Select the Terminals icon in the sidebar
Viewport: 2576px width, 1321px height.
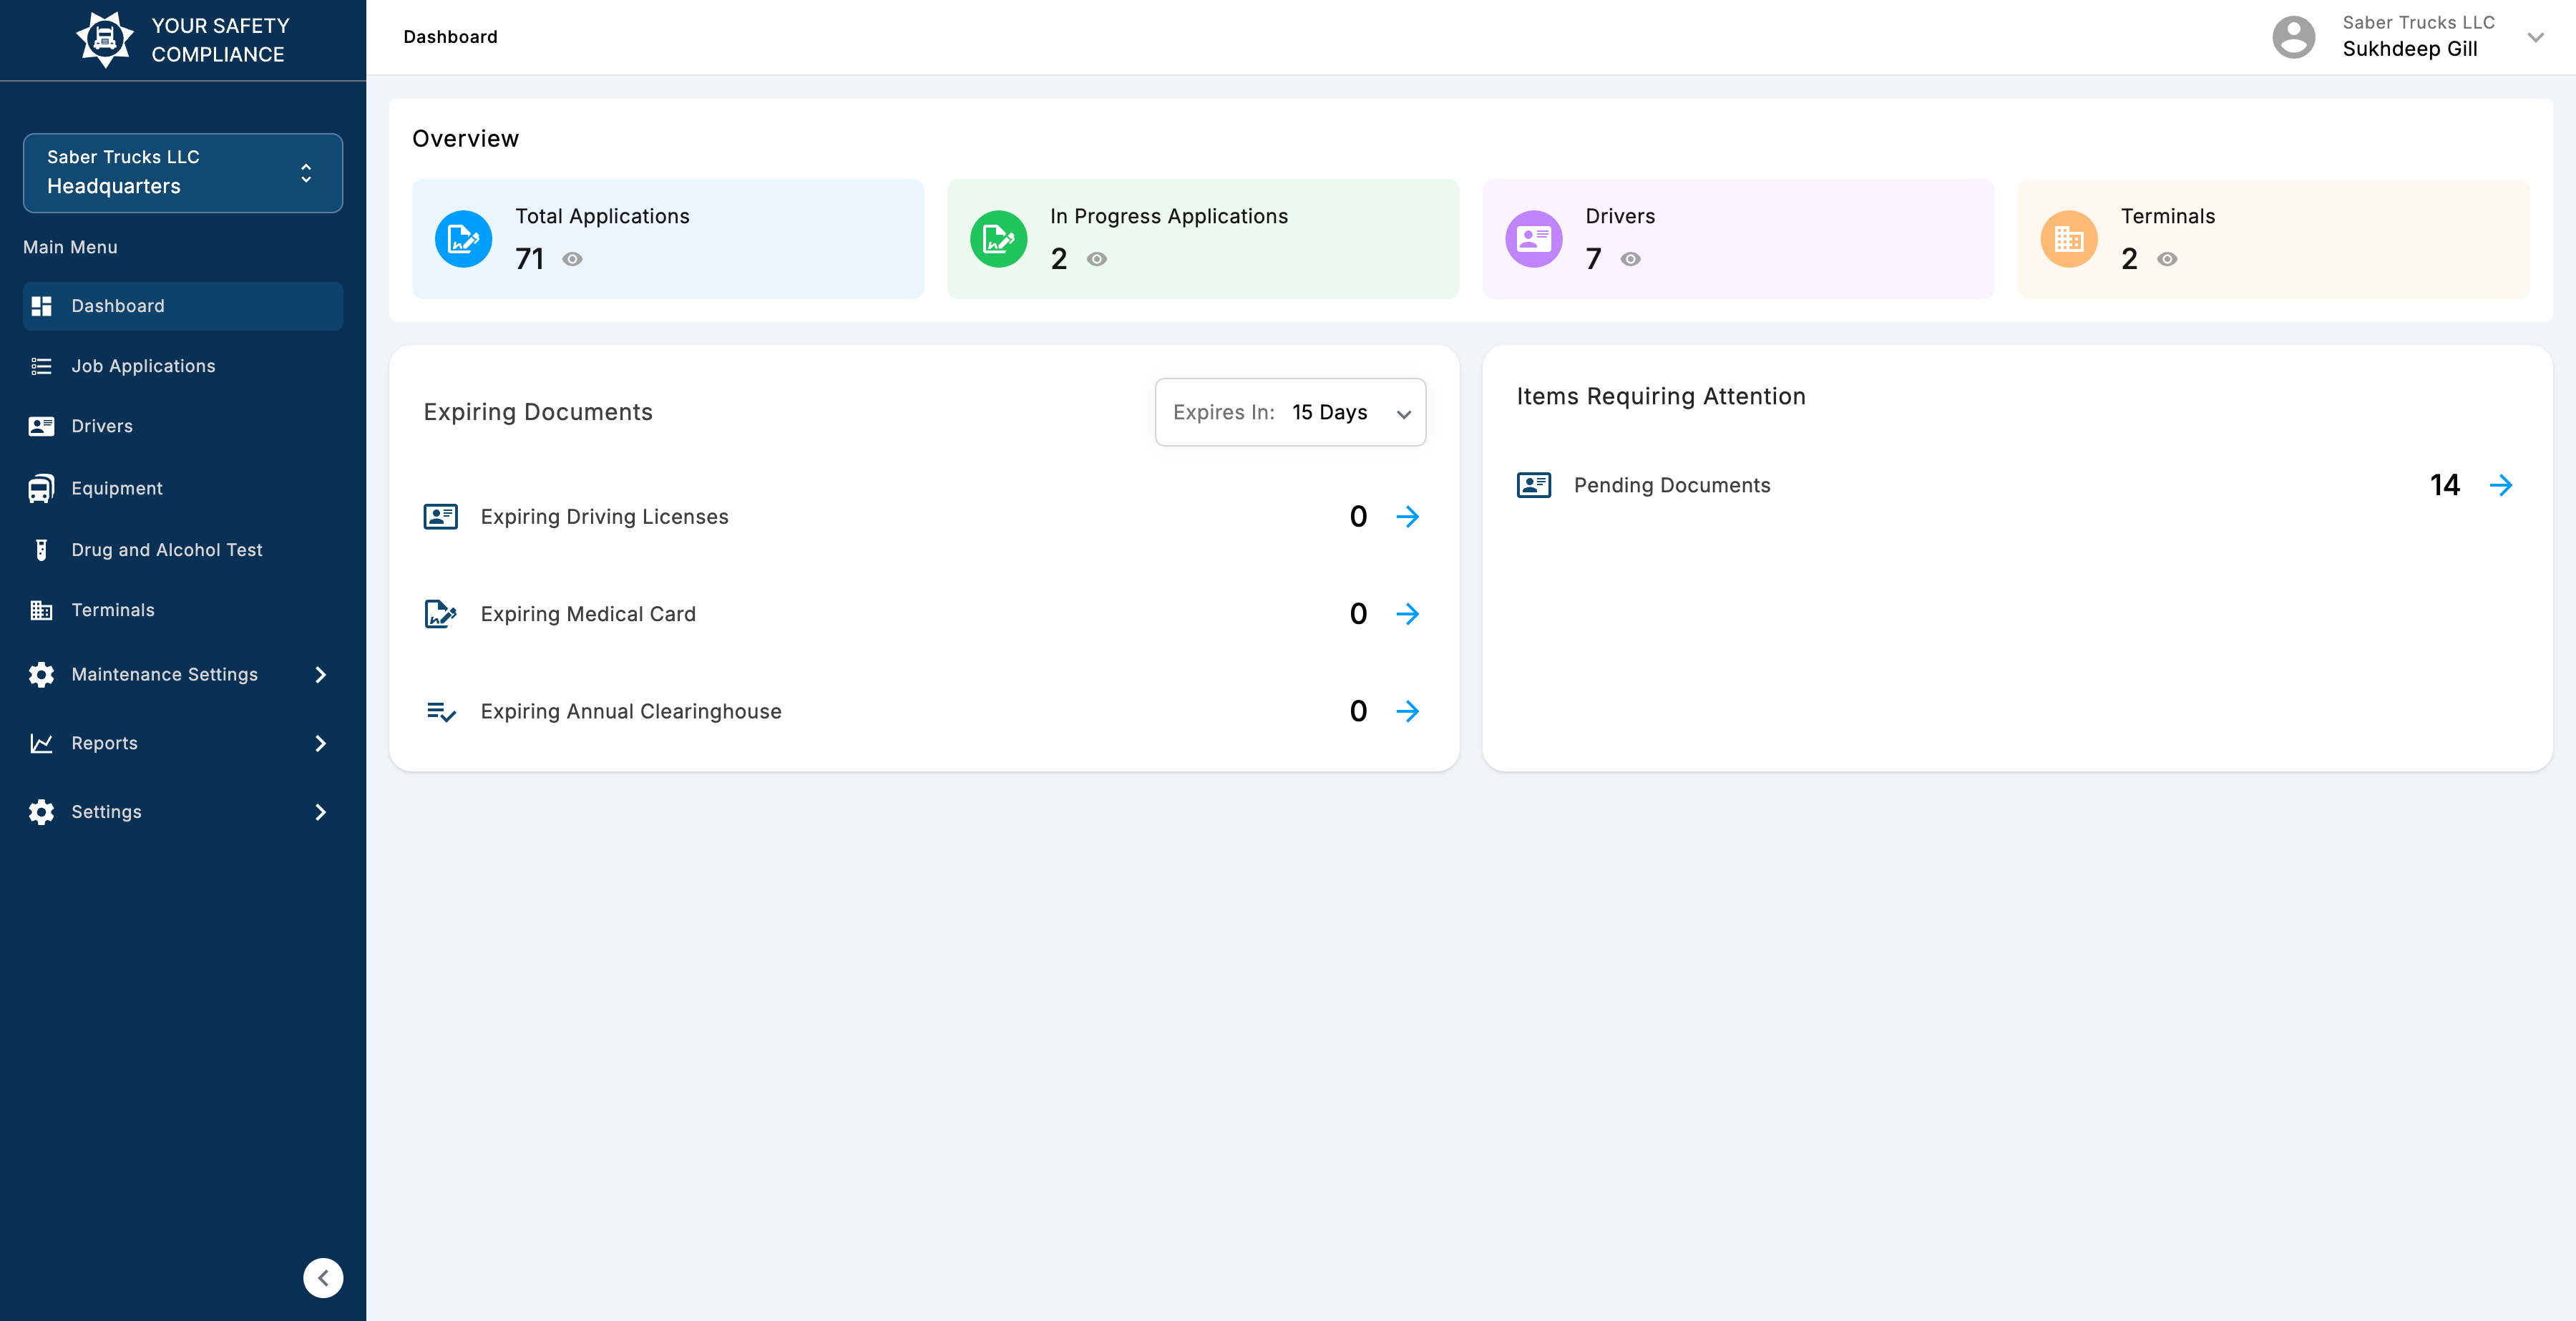coord(41,610)
